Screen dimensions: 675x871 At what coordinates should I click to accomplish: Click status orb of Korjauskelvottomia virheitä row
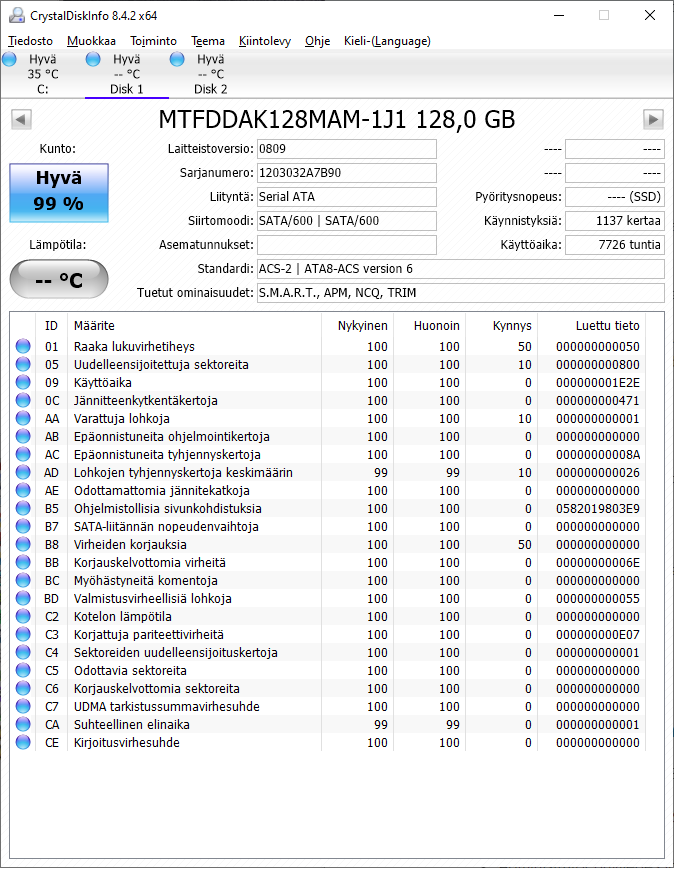(x=23, y=563)
